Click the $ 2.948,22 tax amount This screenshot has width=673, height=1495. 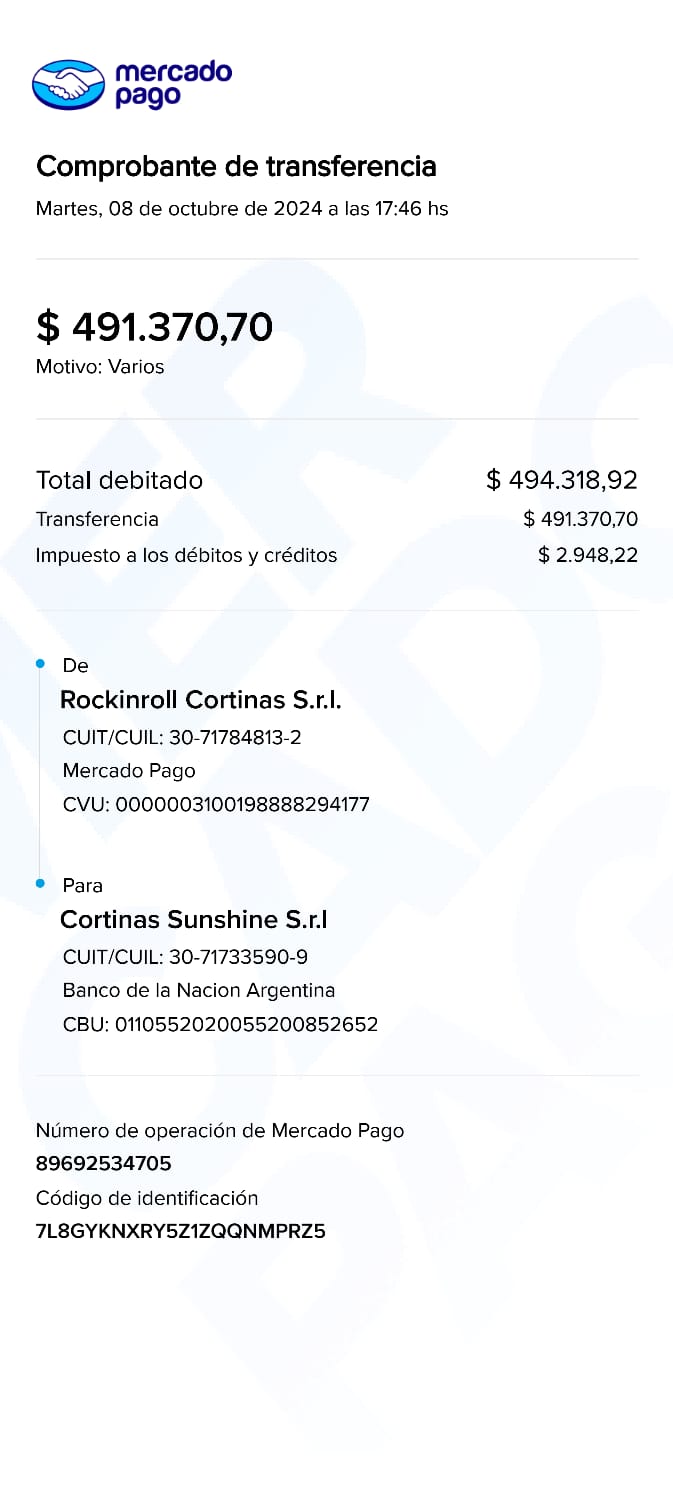(587, 555)
